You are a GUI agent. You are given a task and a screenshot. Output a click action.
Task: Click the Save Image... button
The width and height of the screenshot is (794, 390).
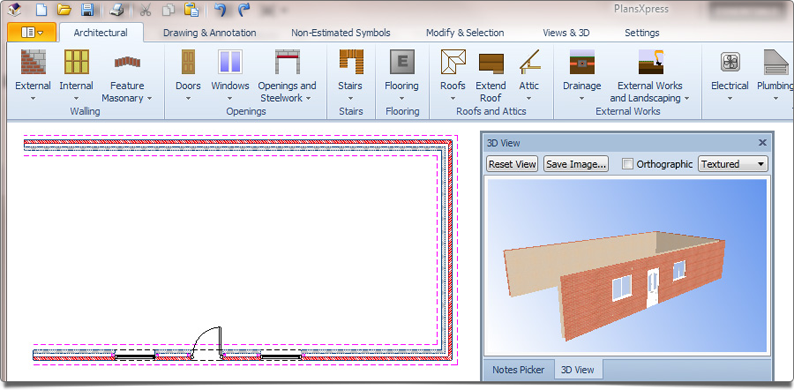[x=576, y=164]
